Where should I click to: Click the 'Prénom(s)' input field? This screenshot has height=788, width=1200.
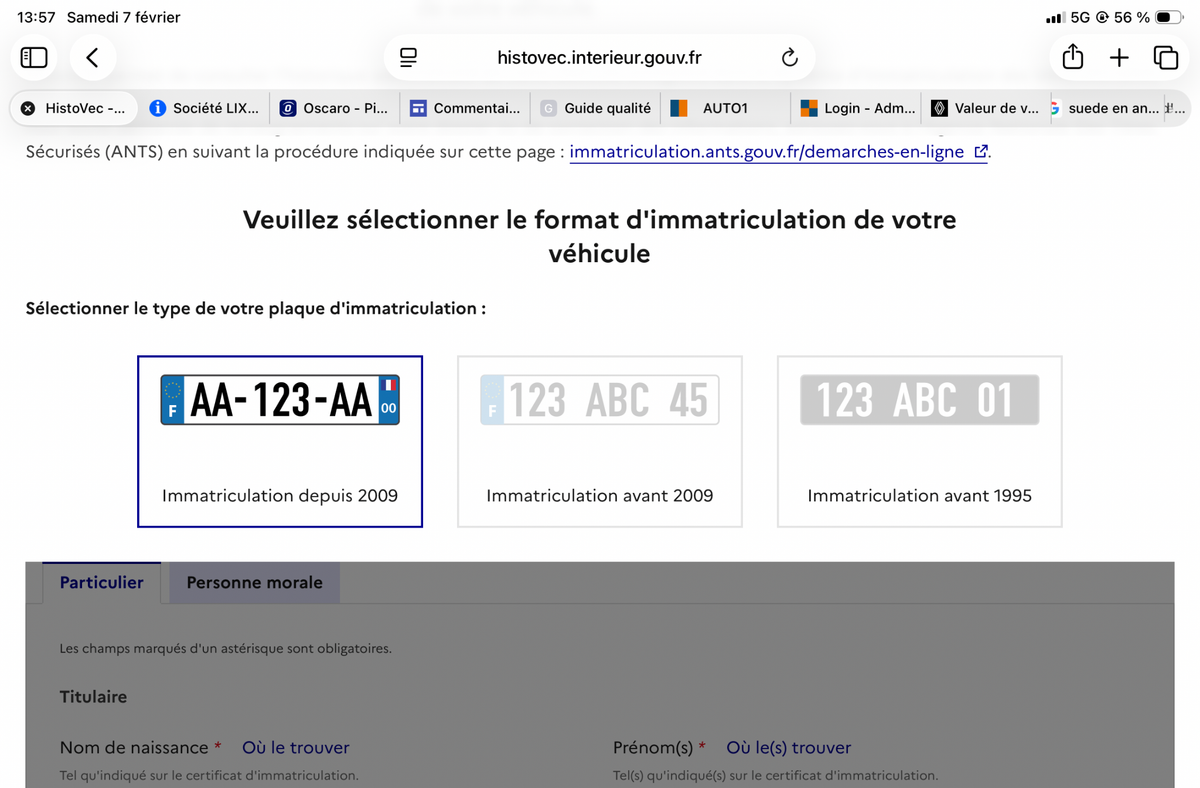[850, 782]
